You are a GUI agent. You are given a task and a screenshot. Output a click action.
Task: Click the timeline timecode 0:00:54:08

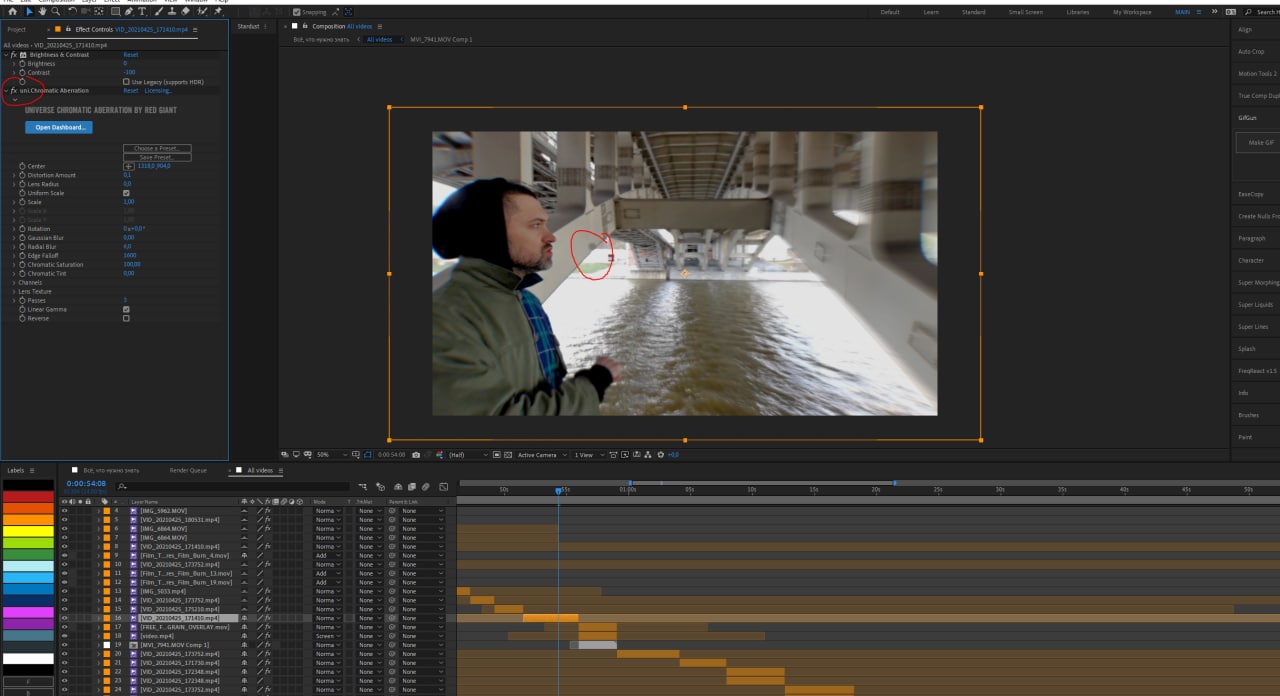[86, 483]
